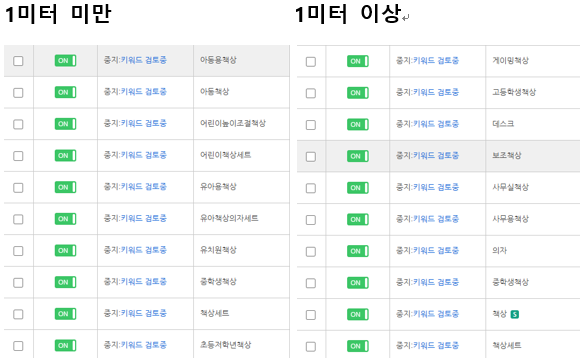This screenshot has height=361, width=580.
Task: Disable the 어린이책상세트 ON toggle
Action: pyautogui.click(x=65, y=155)
